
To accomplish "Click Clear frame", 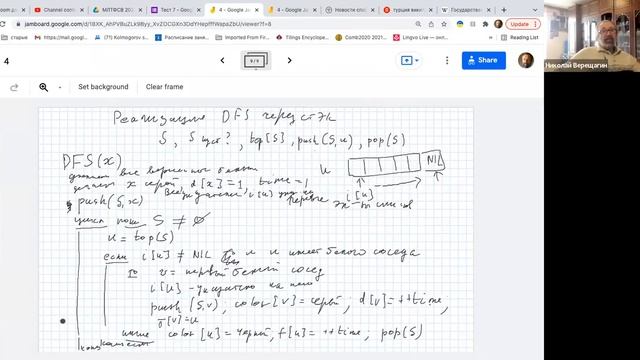I will point(164,87).
